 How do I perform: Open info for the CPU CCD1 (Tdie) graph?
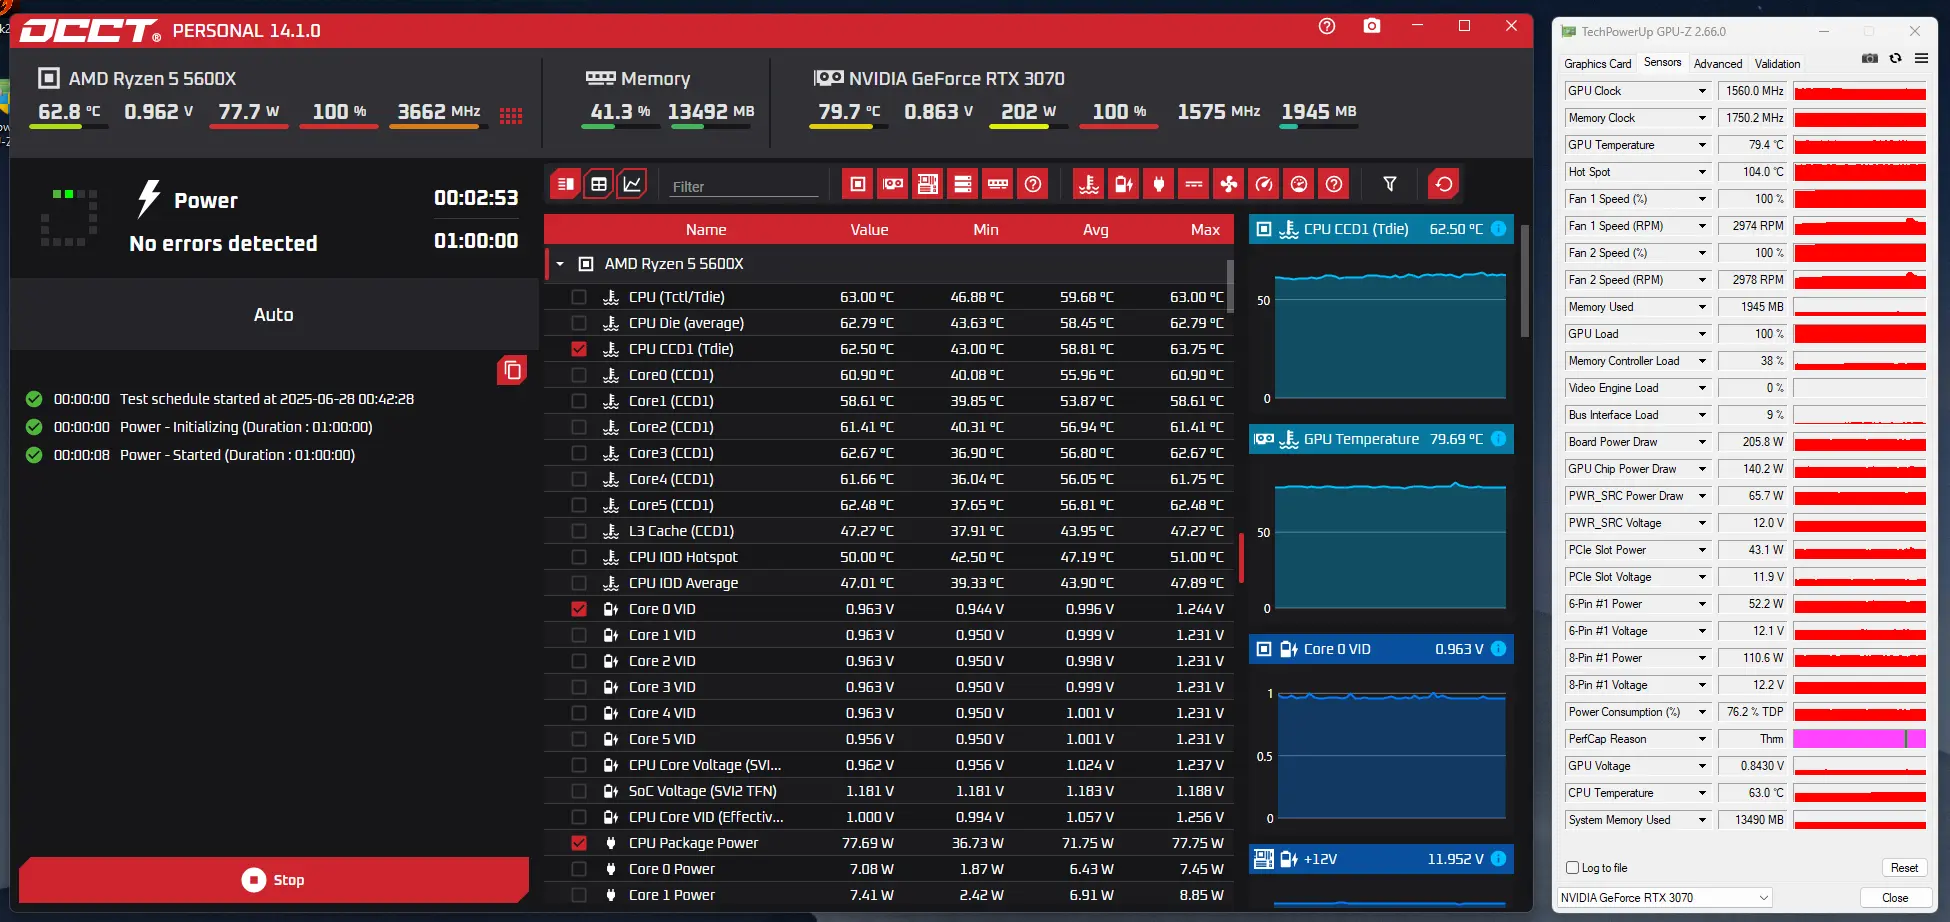pos(1499,229)
